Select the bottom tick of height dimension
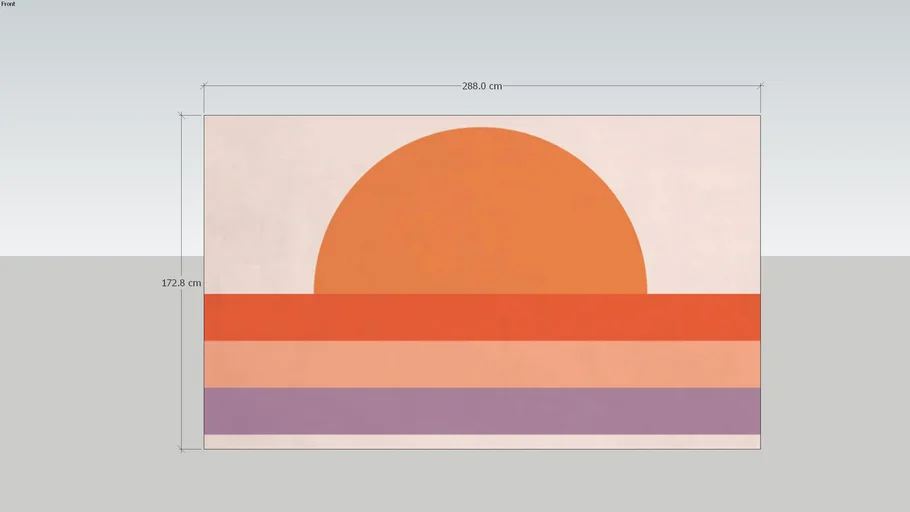This screenshot has width=910, height=512. 181,448
